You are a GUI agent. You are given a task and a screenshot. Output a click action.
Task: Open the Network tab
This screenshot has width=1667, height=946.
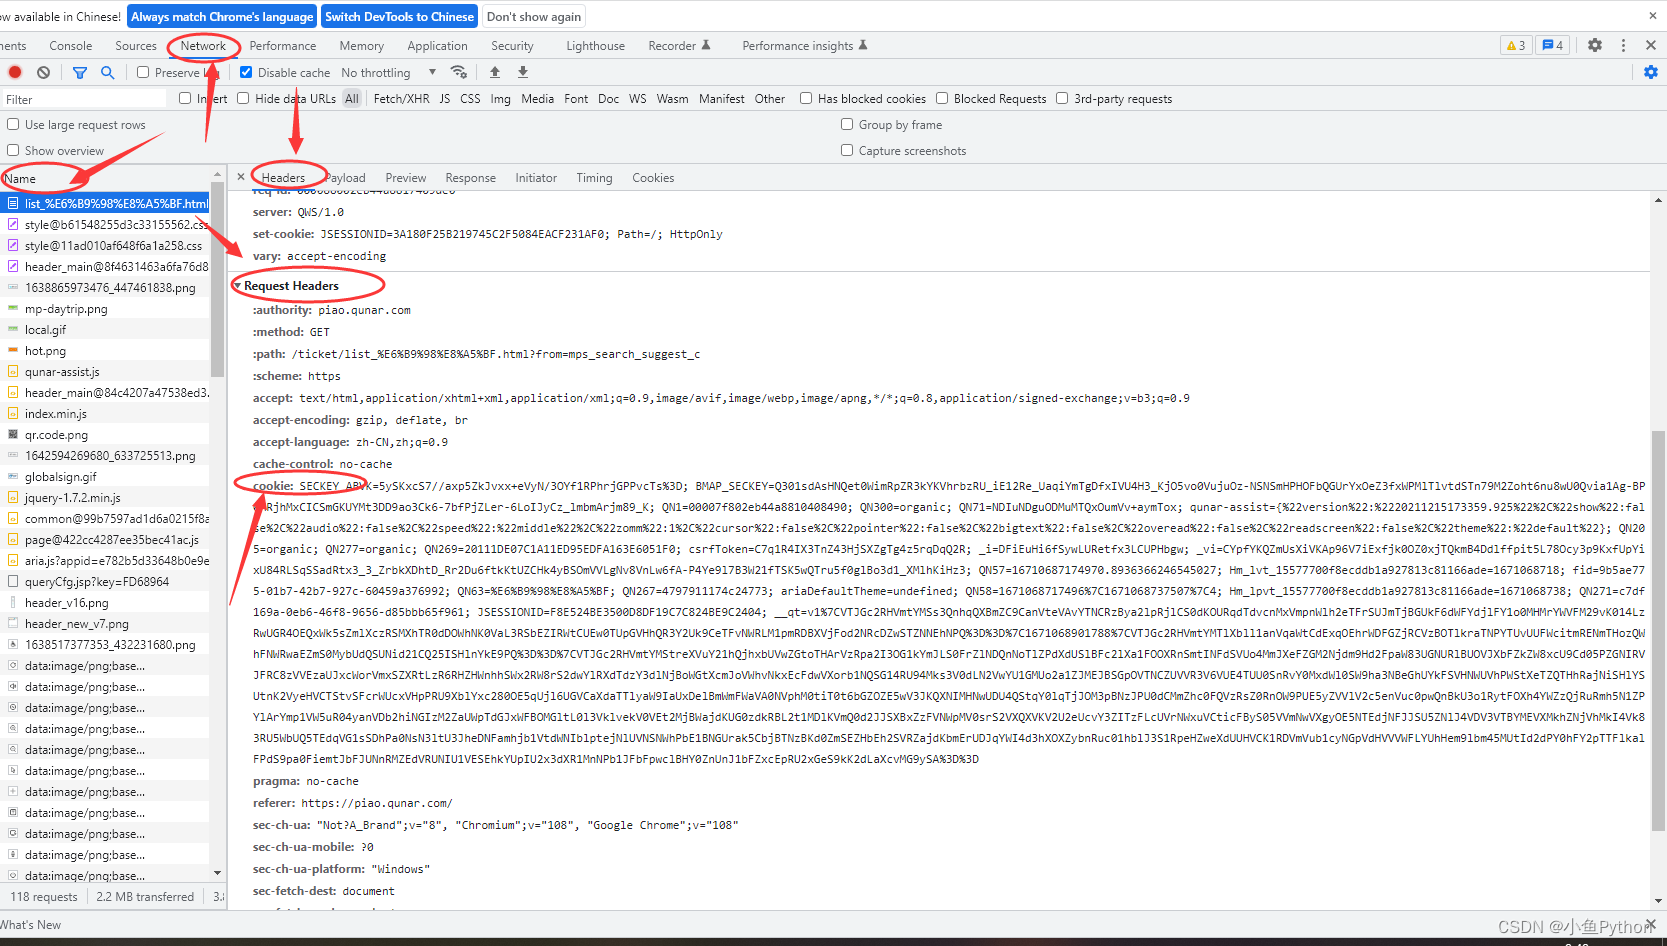click(x=203, y=45)
